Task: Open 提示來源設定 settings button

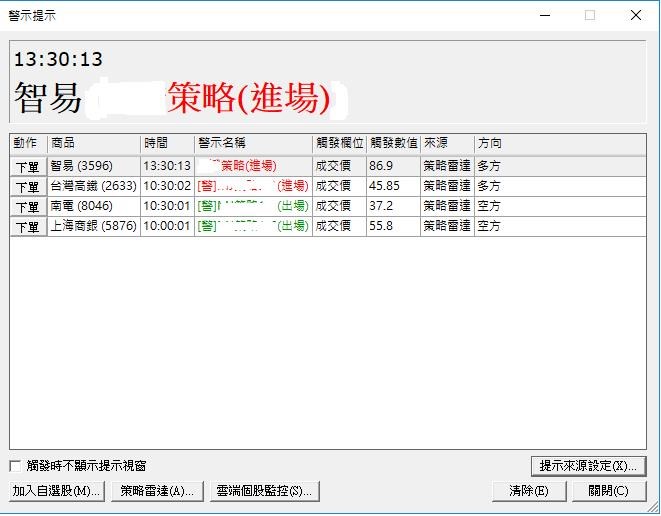Action: 588,466
